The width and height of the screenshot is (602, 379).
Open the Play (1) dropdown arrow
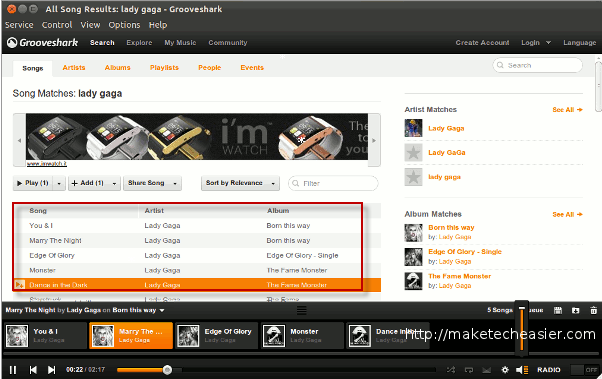point(59,184)
